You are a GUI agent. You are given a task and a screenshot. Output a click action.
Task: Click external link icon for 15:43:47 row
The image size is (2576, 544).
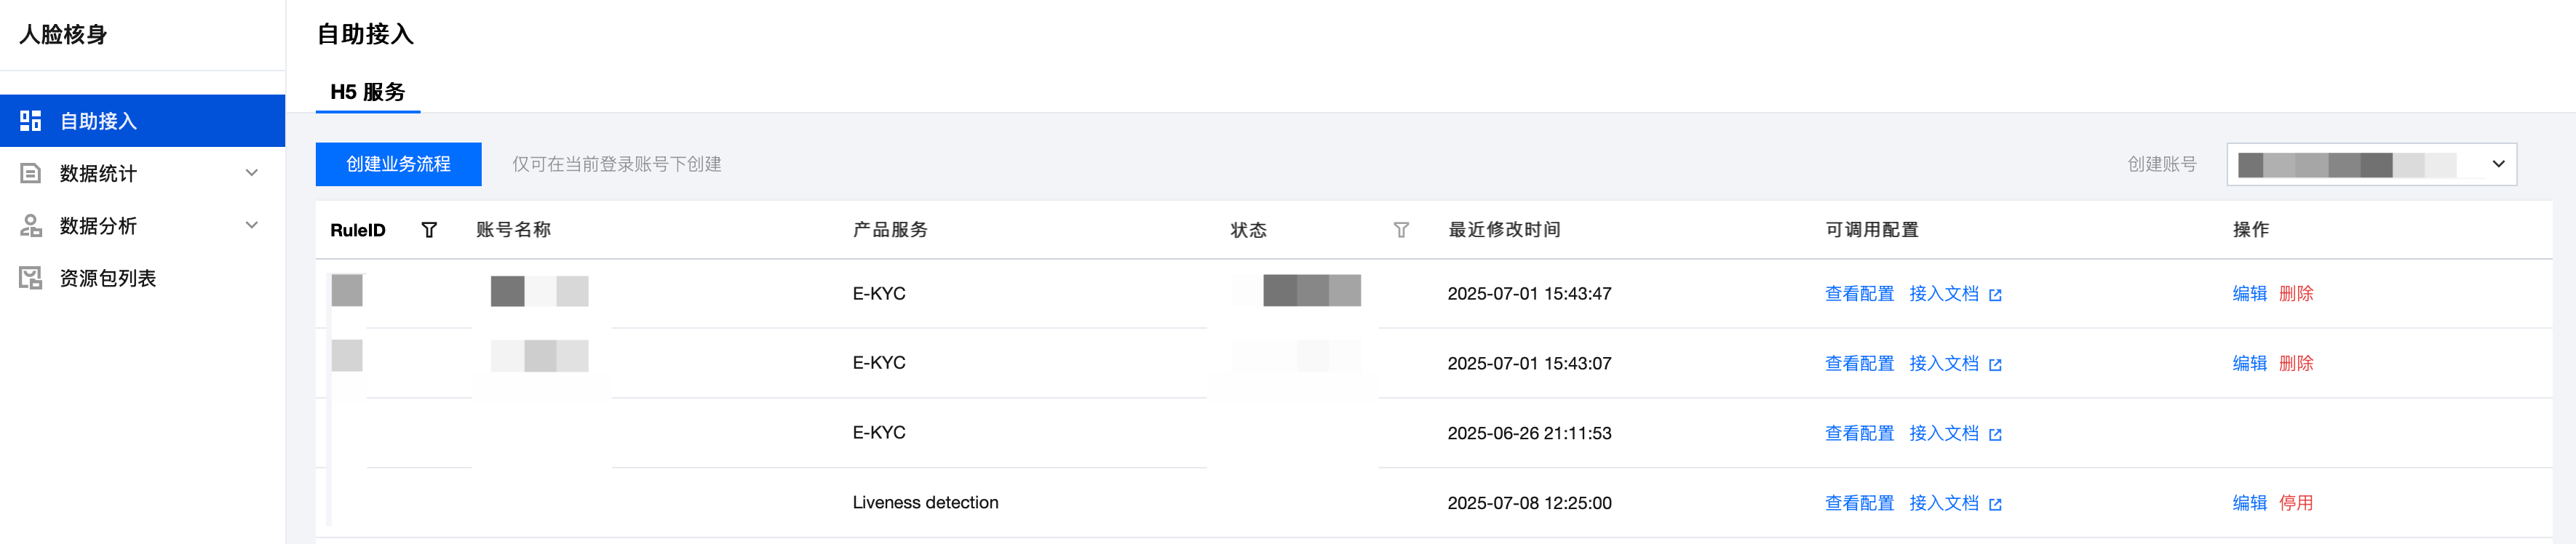click(1995, 295)
